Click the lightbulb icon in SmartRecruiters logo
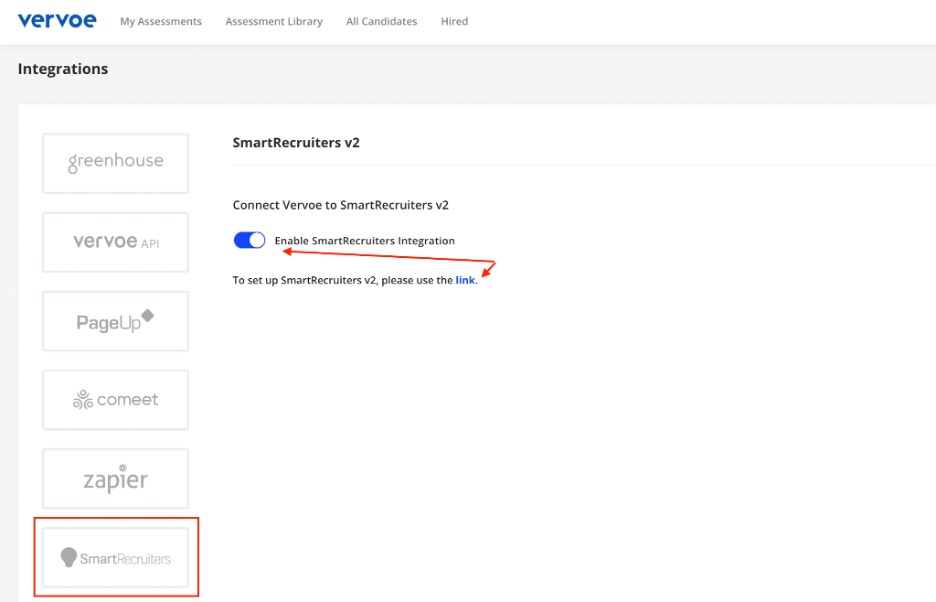 click(x=68, y=557)
